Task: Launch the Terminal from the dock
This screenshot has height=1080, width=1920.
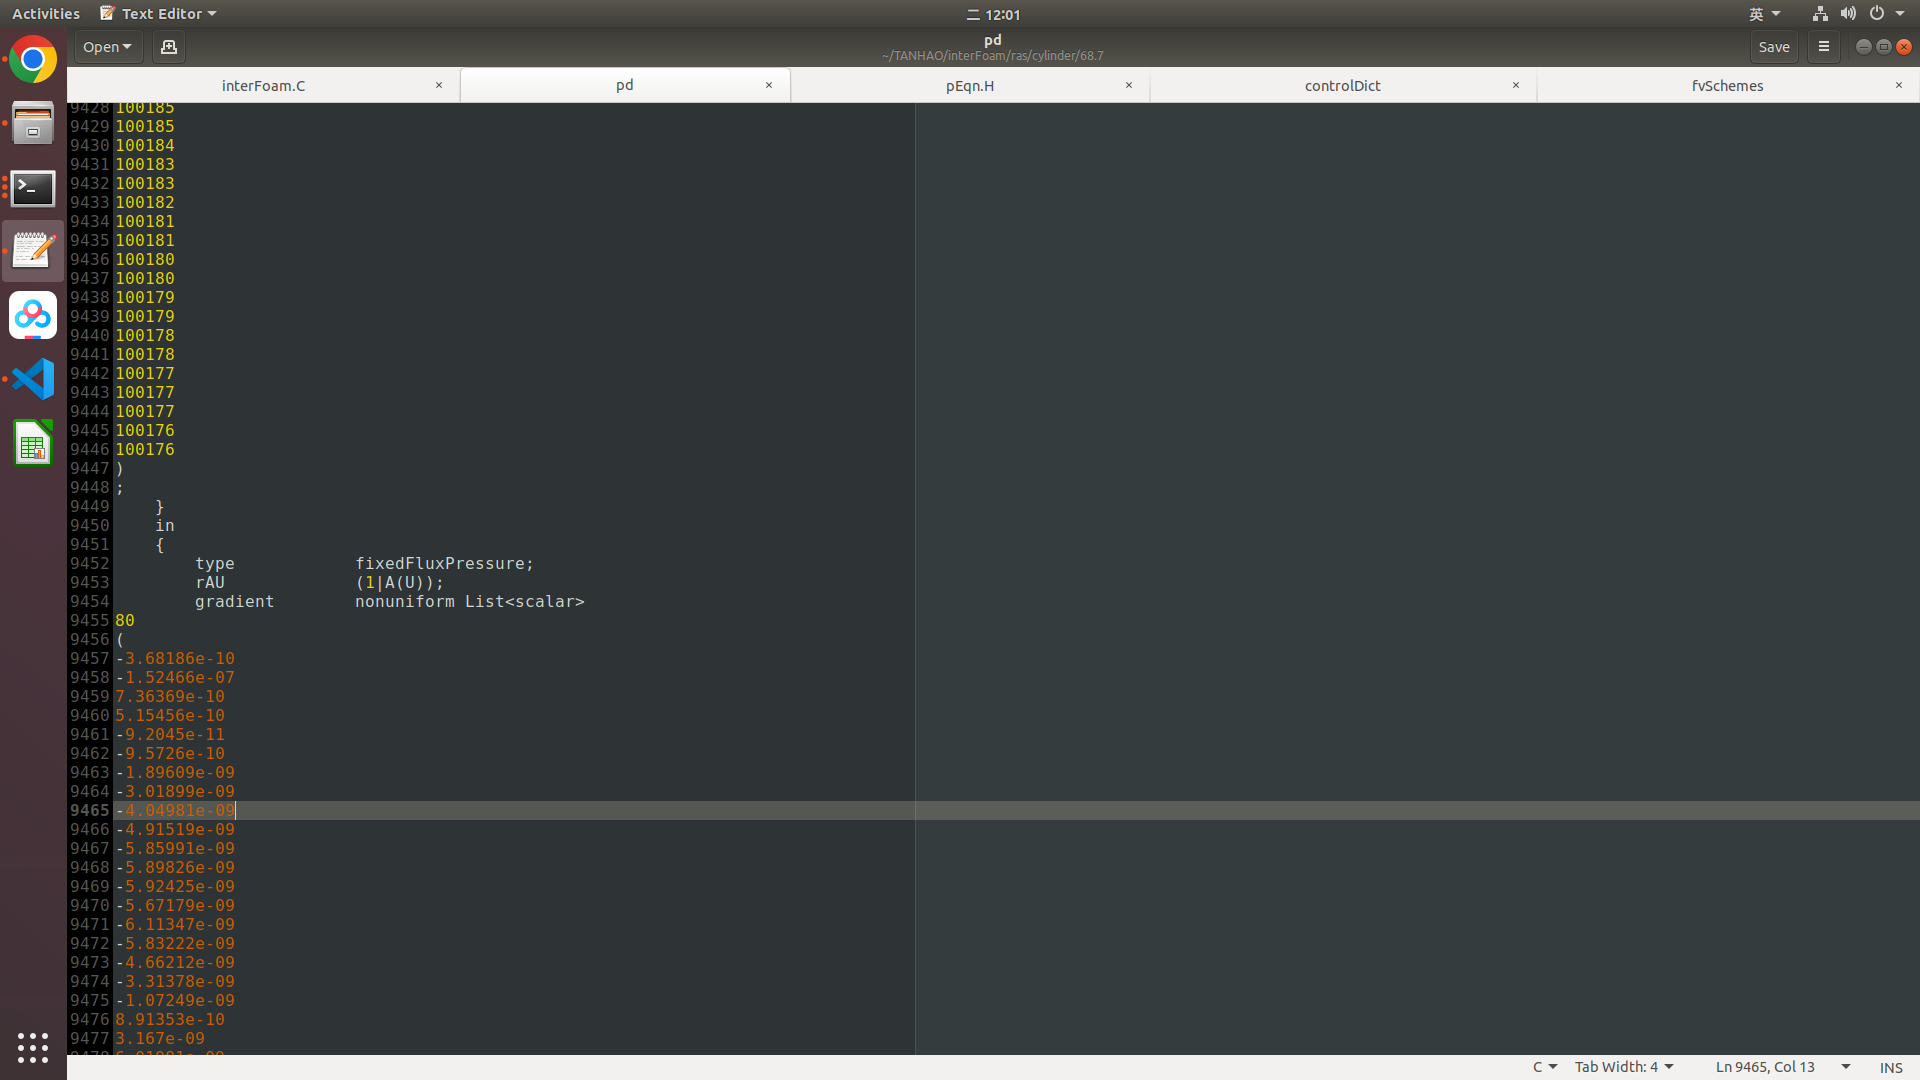Action: pyautogui.click(x=33, y=188)
